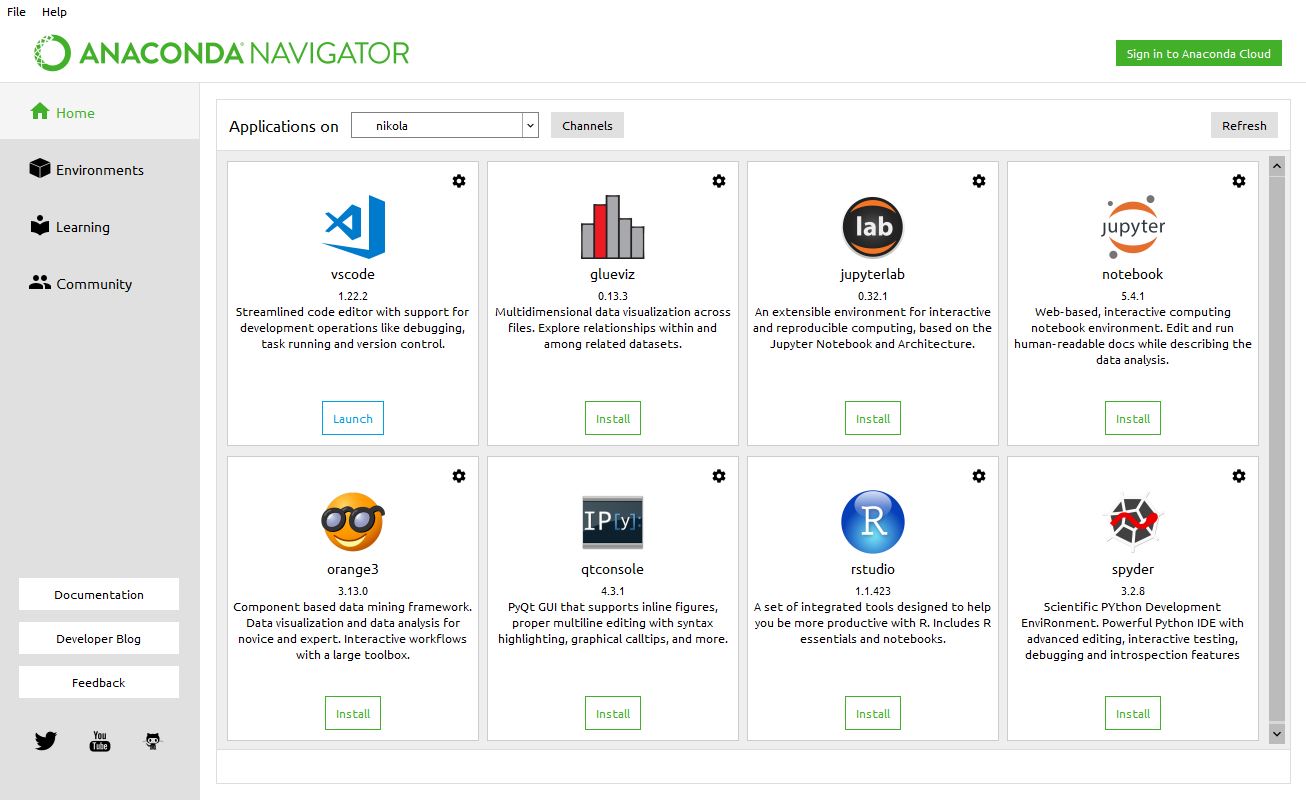Click the rstudio version 1.1.423 text
Screen dimensions: 1306x800
click(x=873, y=590)
